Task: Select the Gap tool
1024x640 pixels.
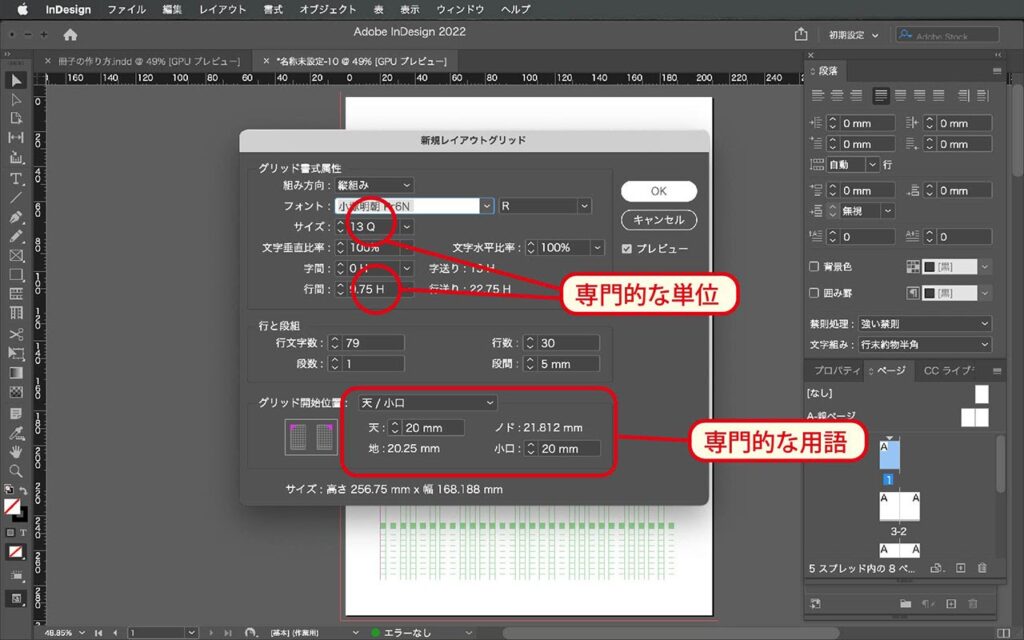Action: pos(16,138)
